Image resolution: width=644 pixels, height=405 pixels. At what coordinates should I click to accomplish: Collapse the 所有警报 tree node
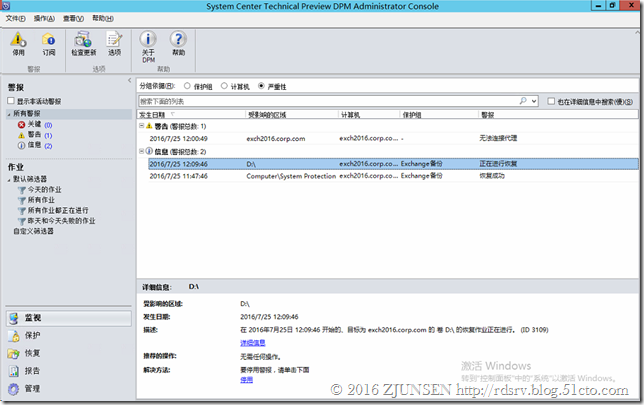click(x=9, y=114)
